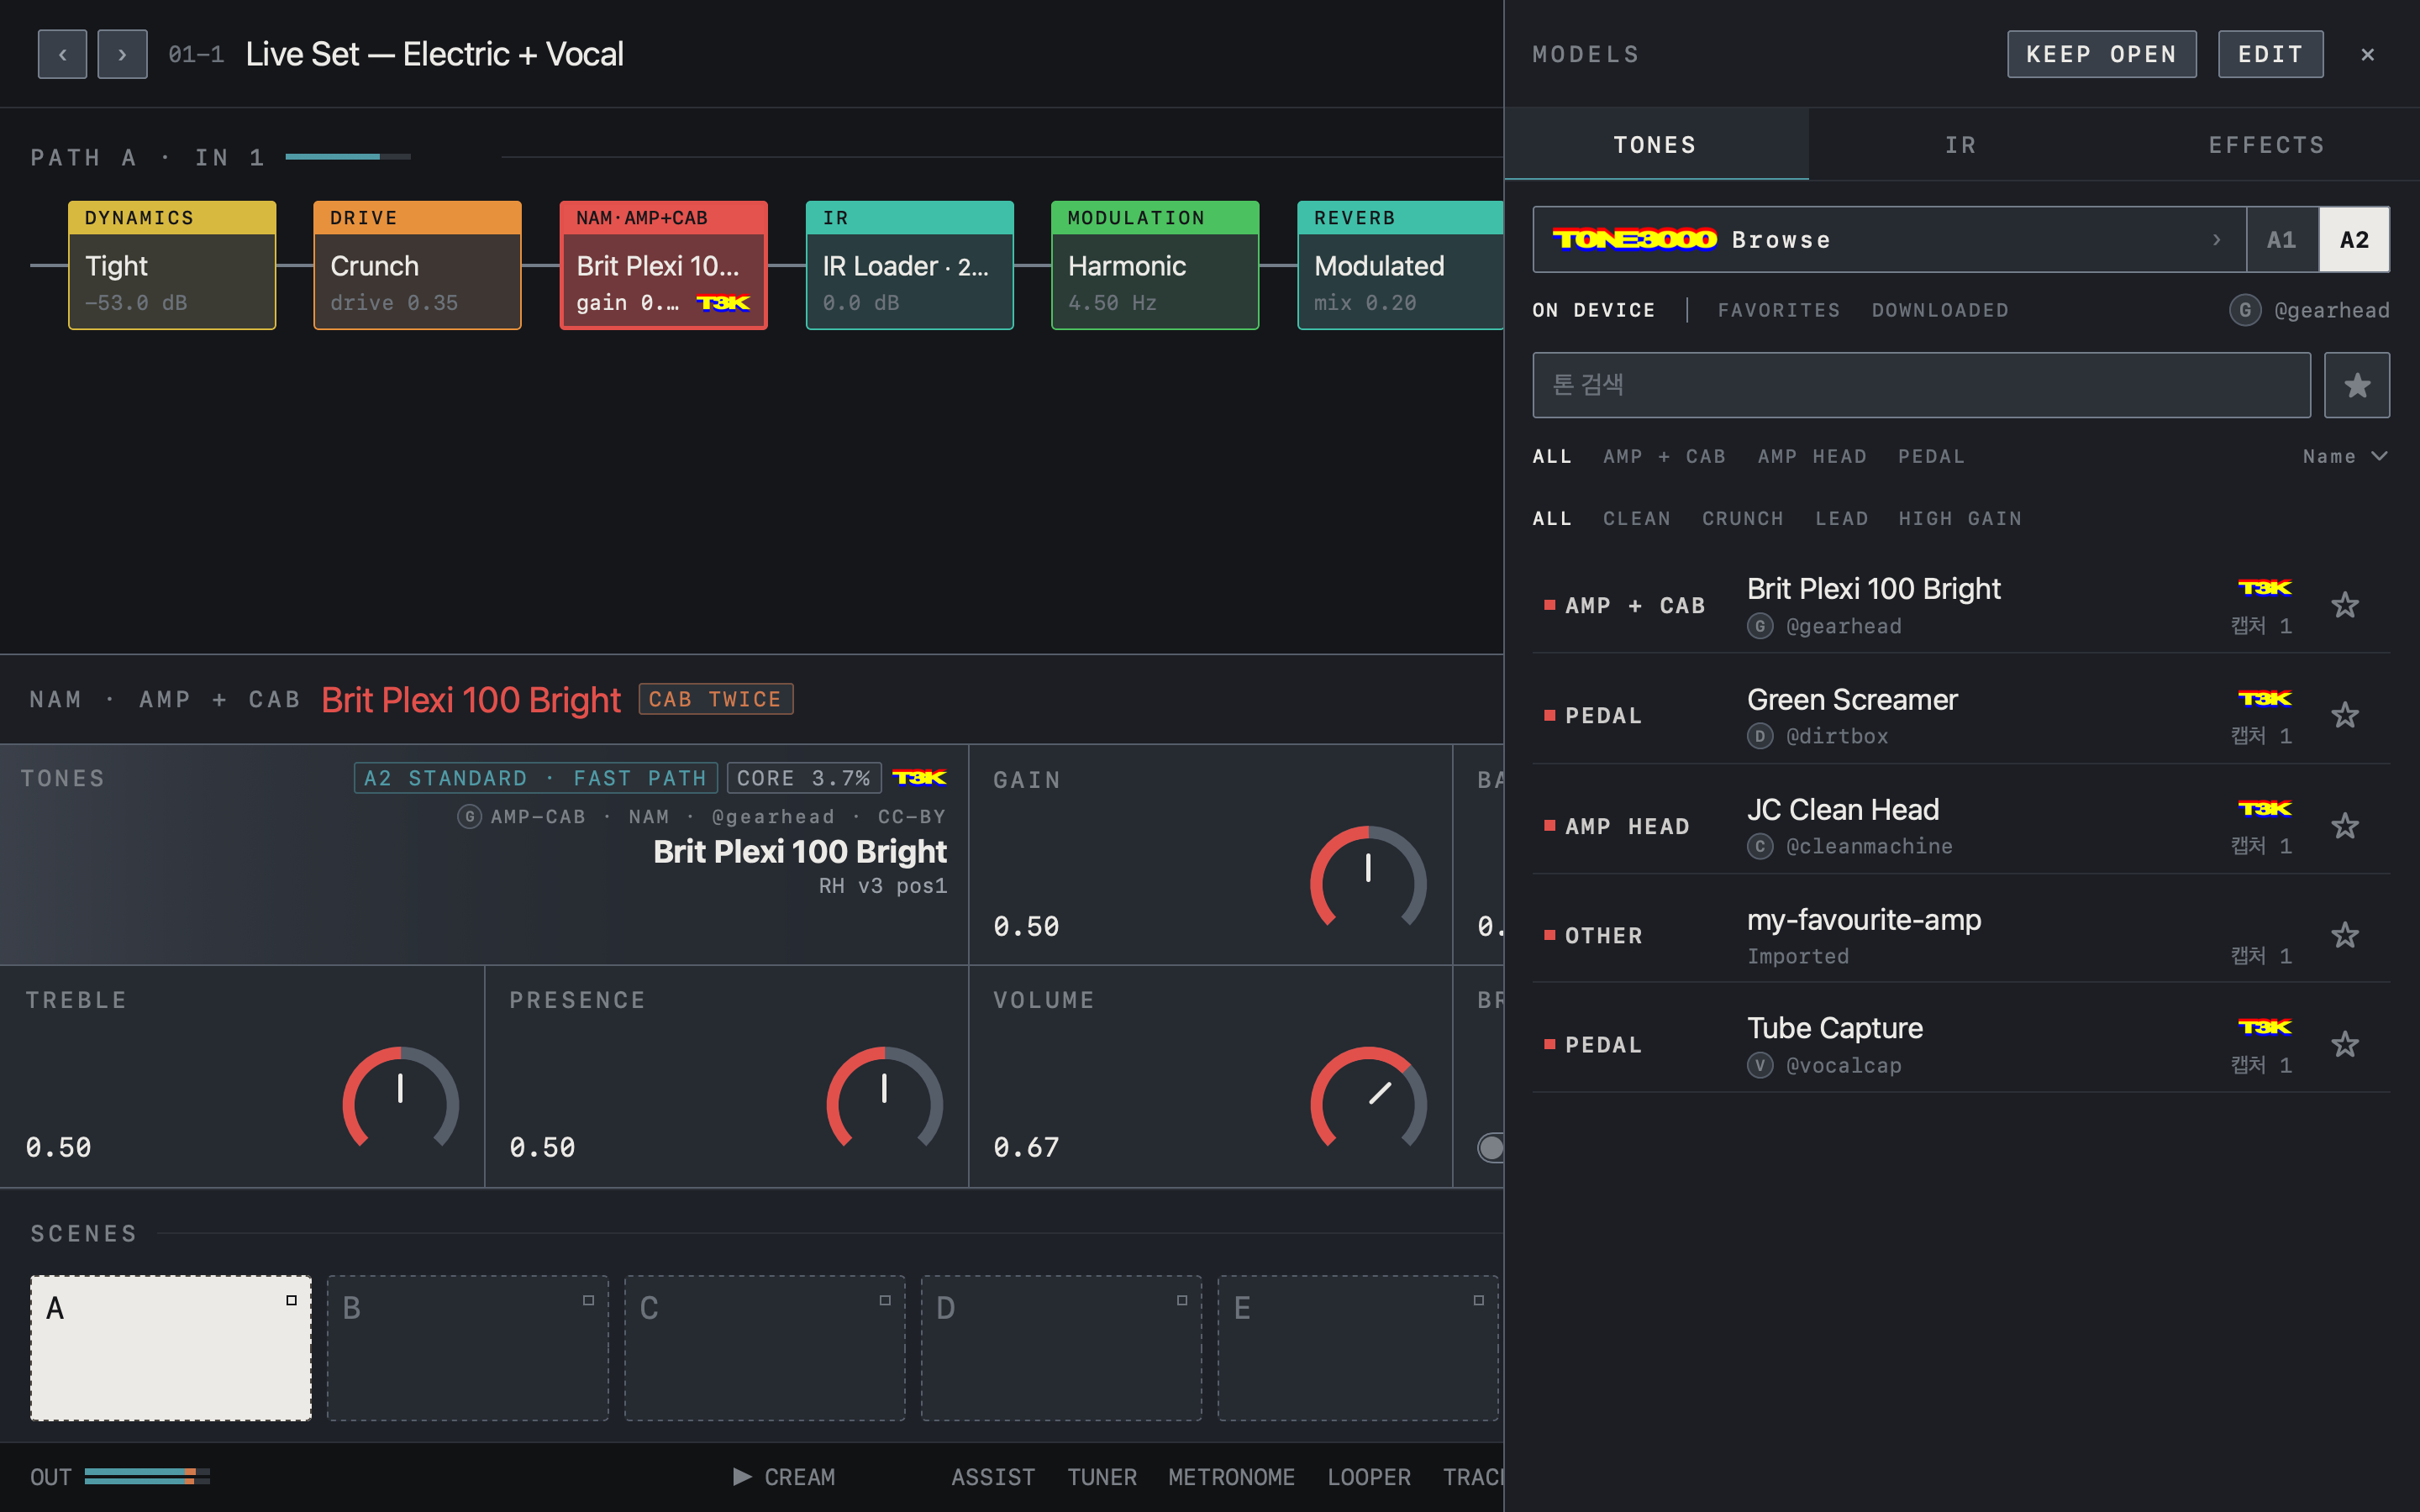Toggle favorites filter star beside search

click(2357, 385)
